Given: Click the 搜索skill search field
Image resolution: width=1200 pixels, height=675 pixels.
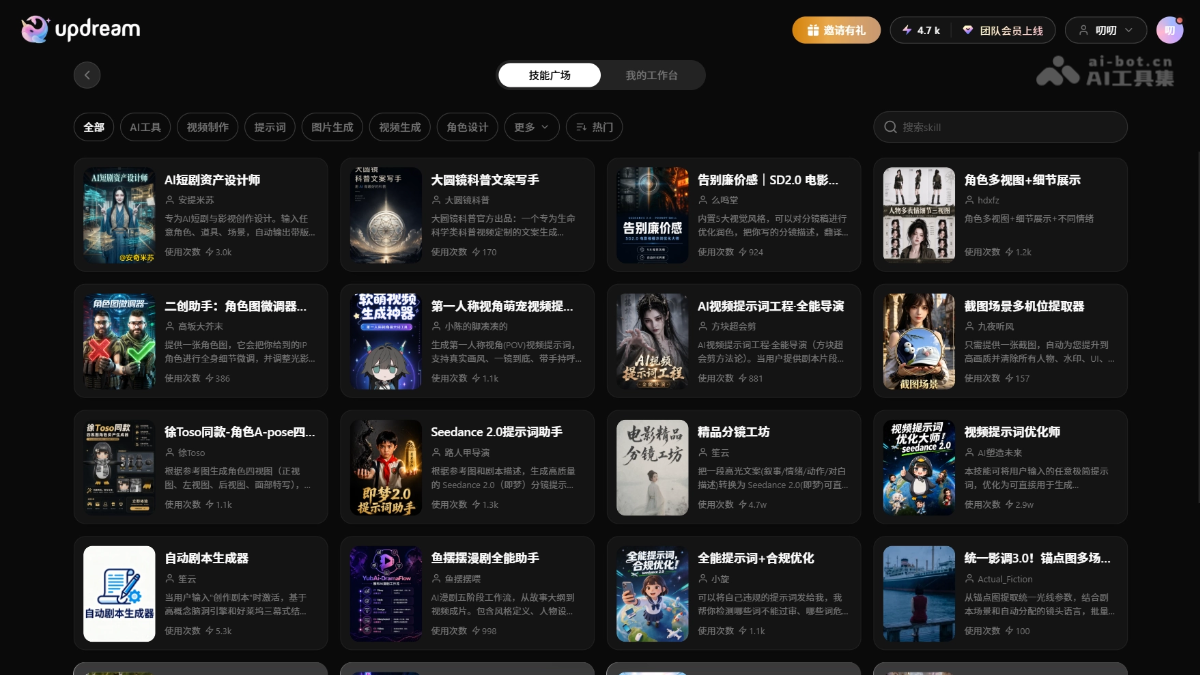Looking at the screenshot, I should click(1000, 127).
